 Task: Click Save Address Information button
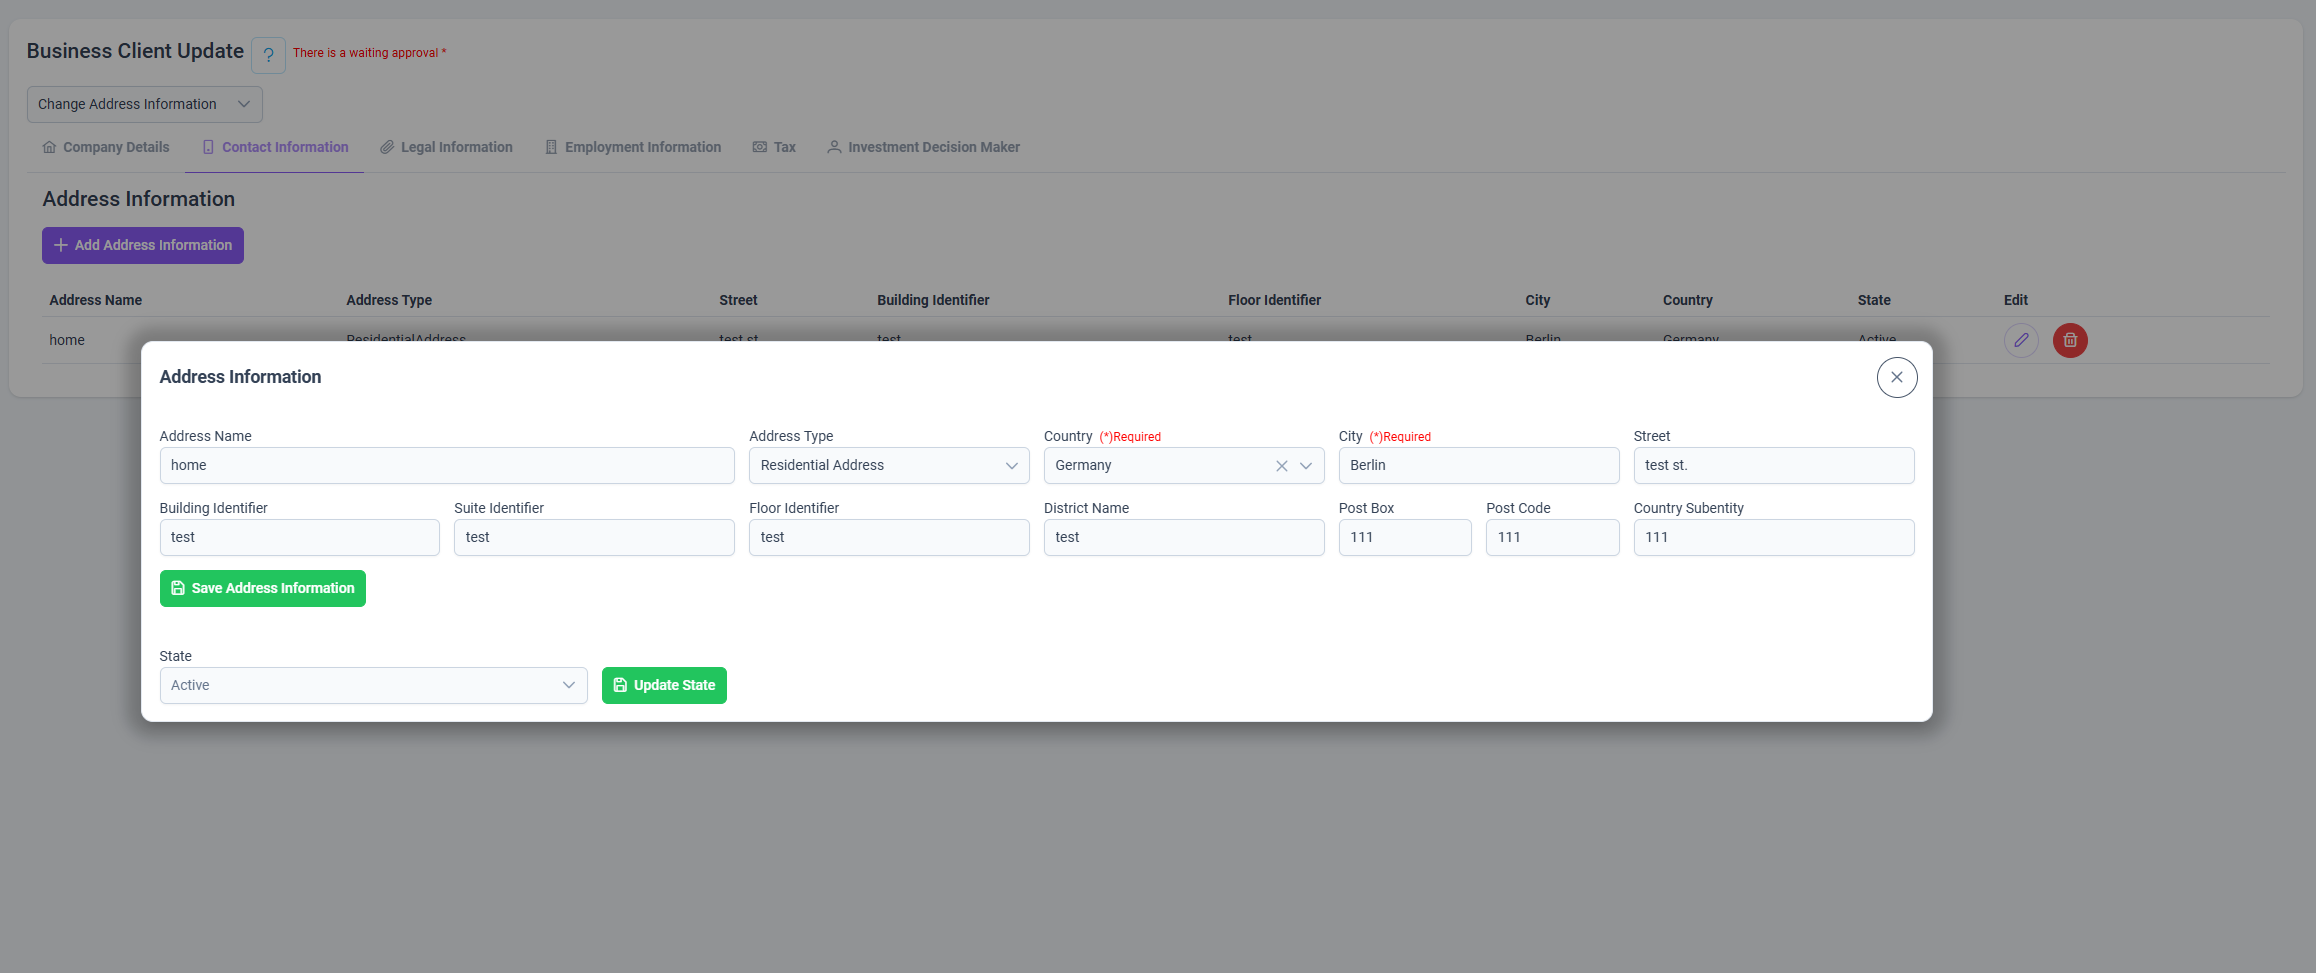click(263, 588)
